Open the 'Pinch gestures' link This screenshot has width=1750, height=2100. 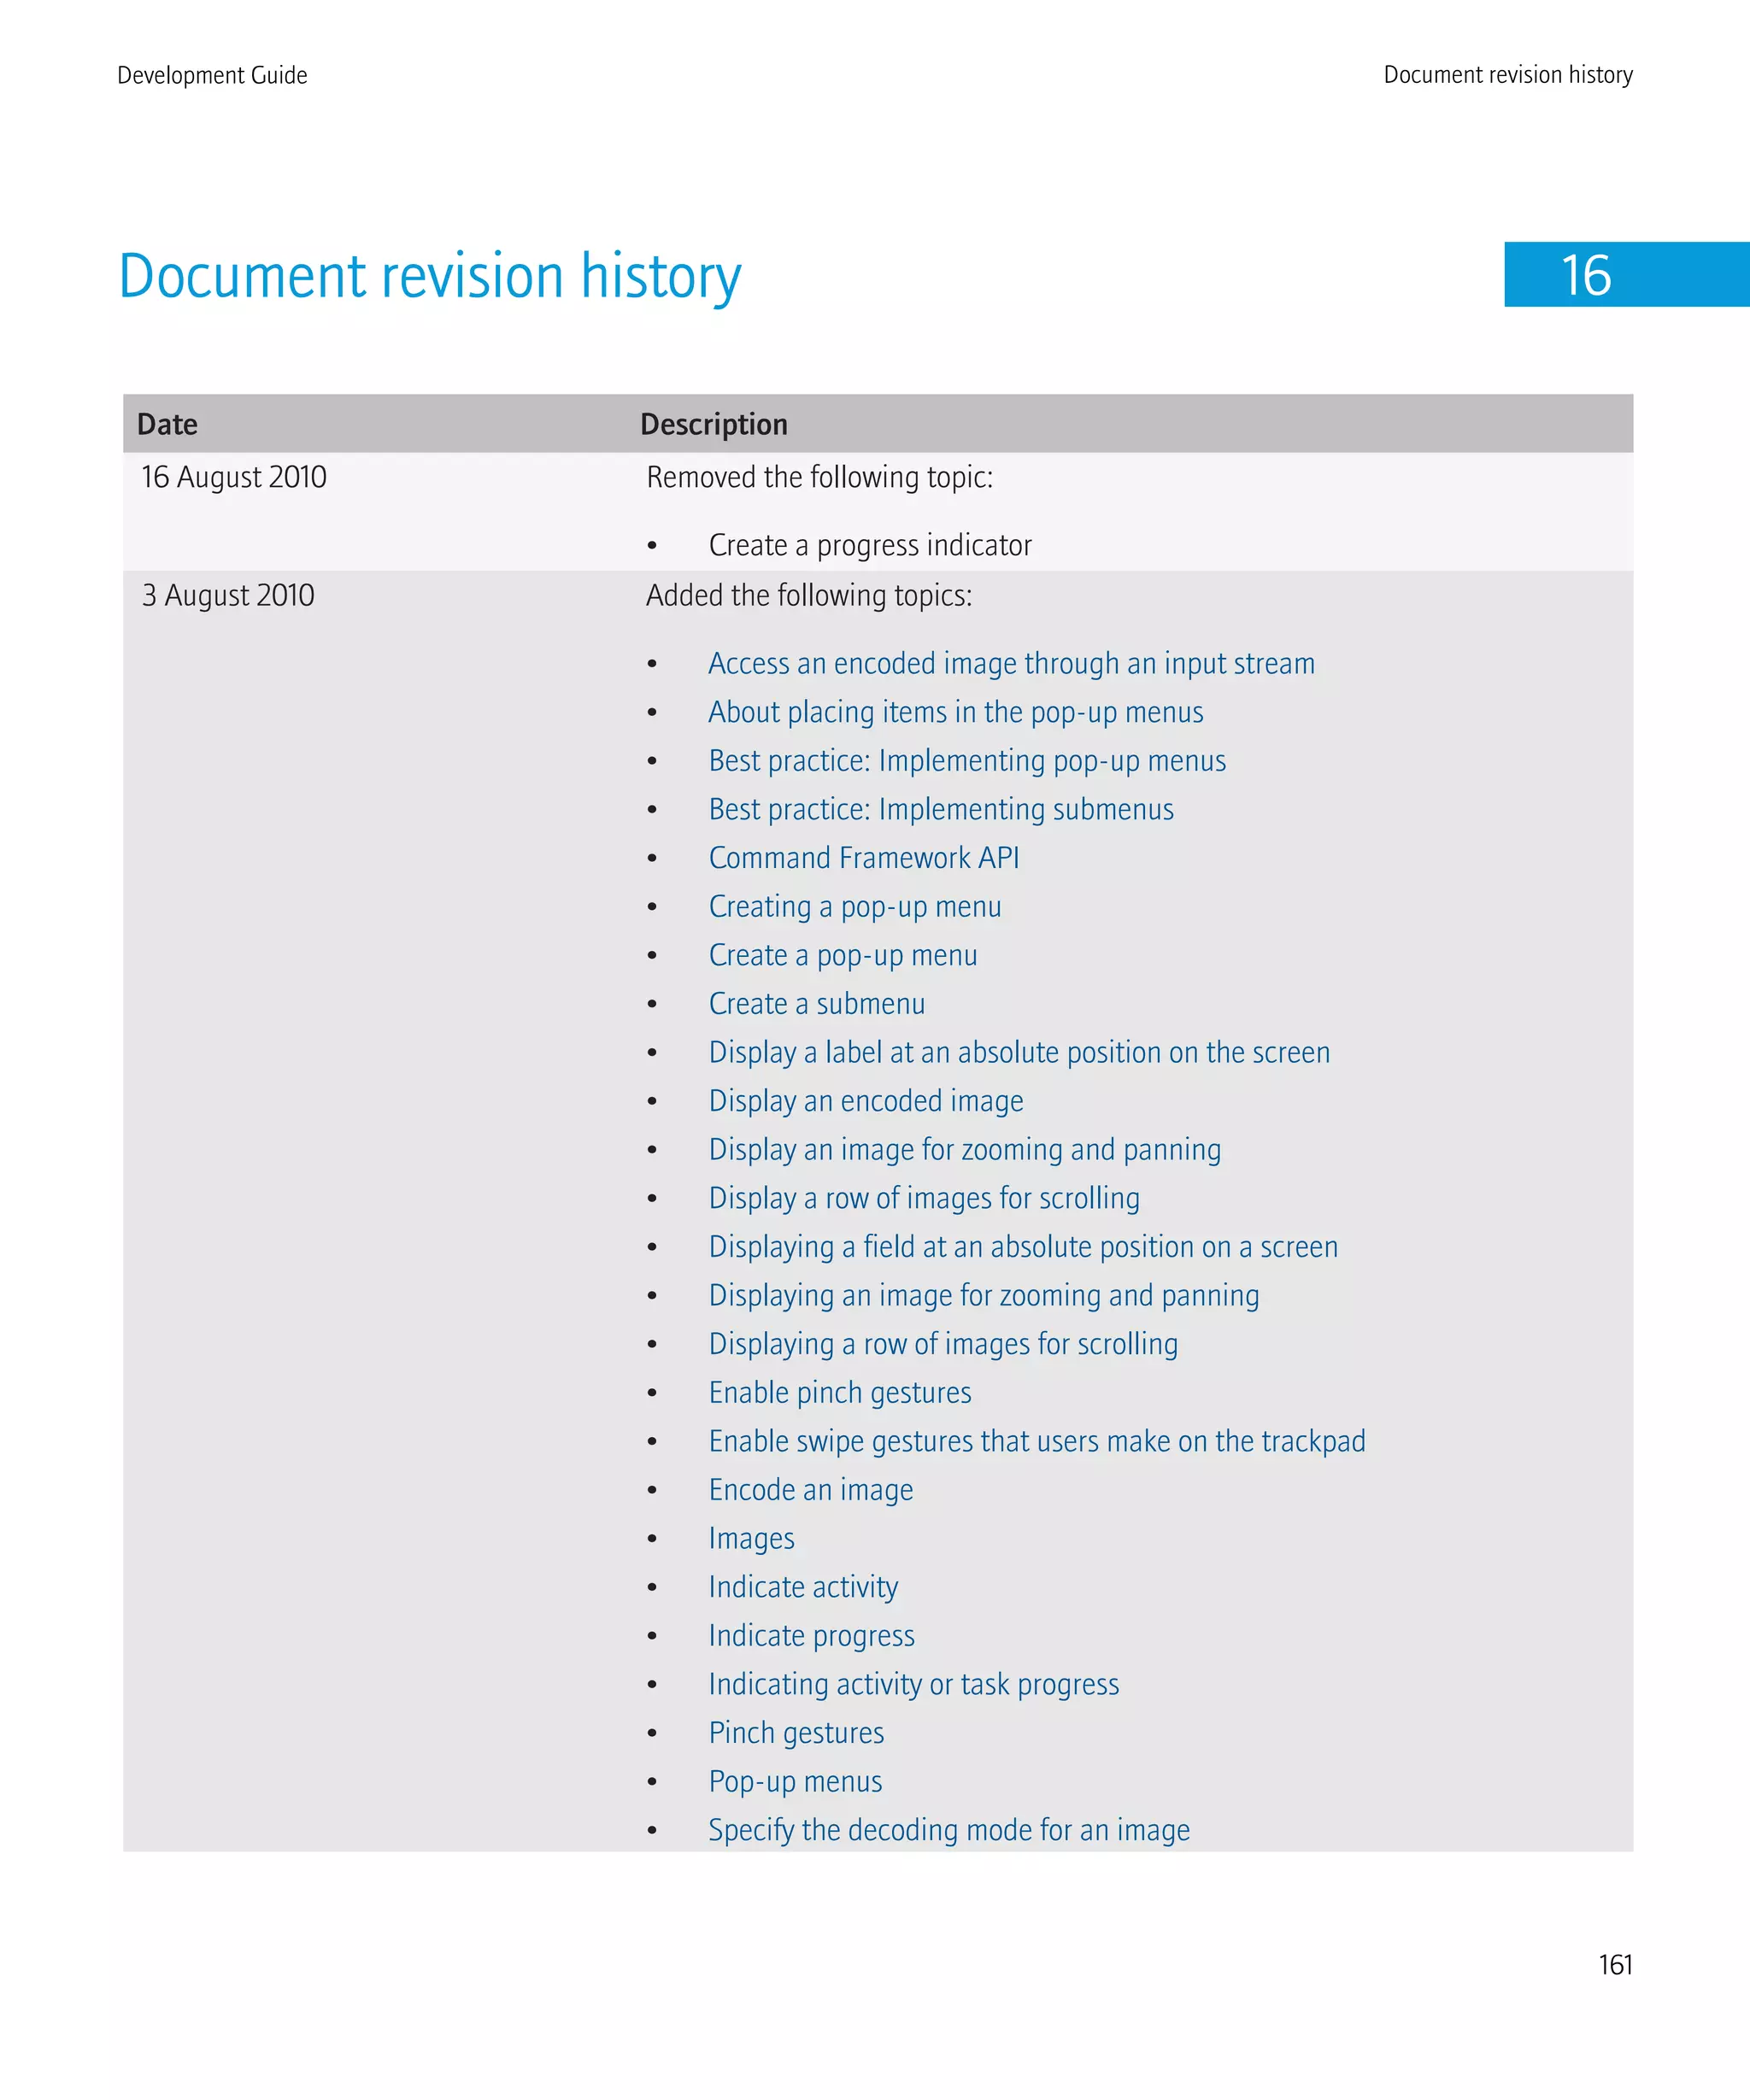[x=796, y=1733]
